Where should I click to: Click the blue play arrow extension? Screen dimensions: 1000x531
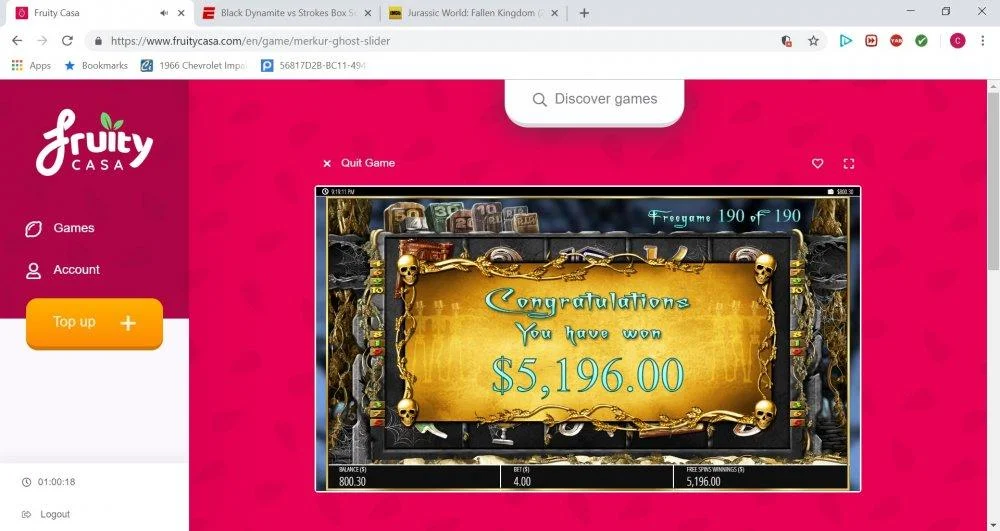(846, 41)
